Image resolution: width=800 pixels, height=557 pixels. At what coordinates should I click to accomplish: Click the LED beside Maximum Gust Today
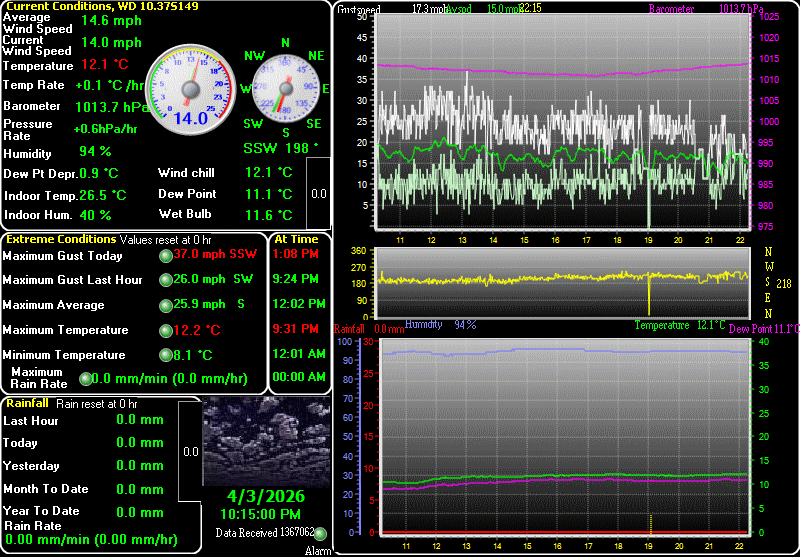pyautogui.click(x=166, y=255)
